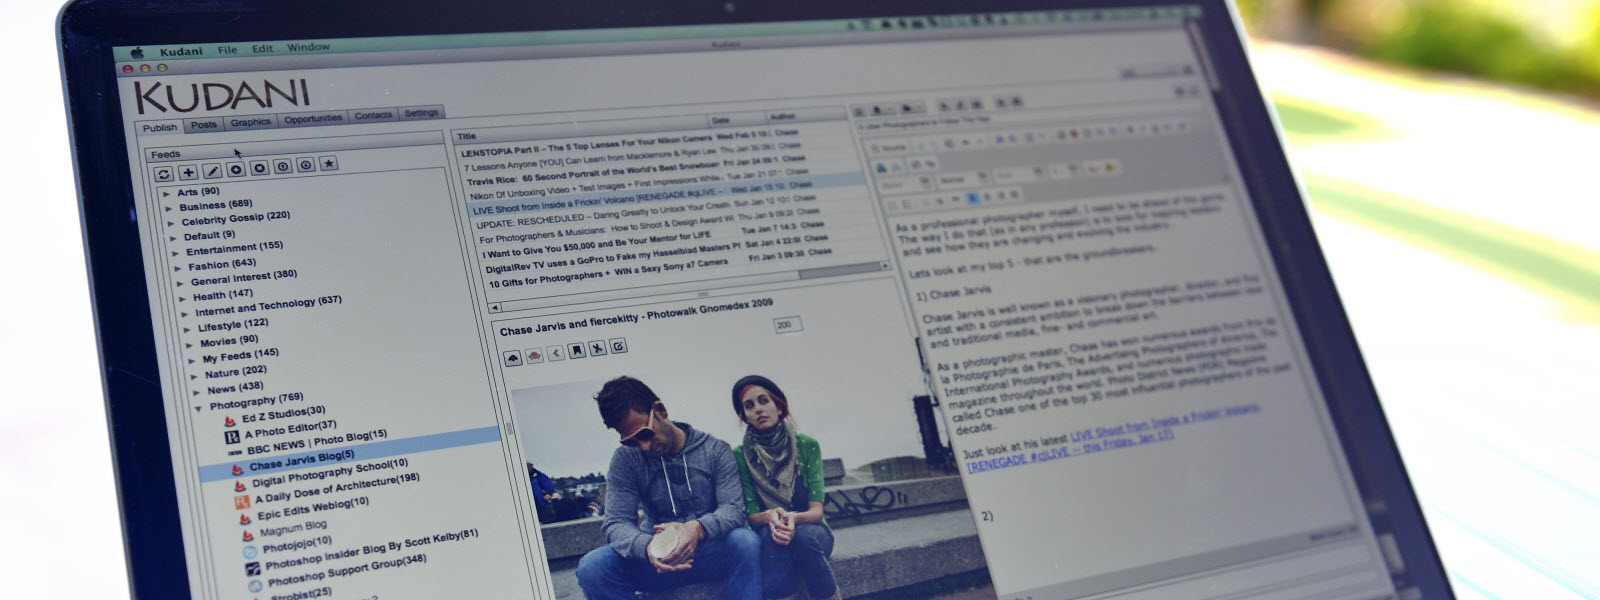The width and height of the screenshot is (1600, 600).
Task: Select Photoshop Insider Blog By Scott Kelby(81)
Action: coord(372,549)
